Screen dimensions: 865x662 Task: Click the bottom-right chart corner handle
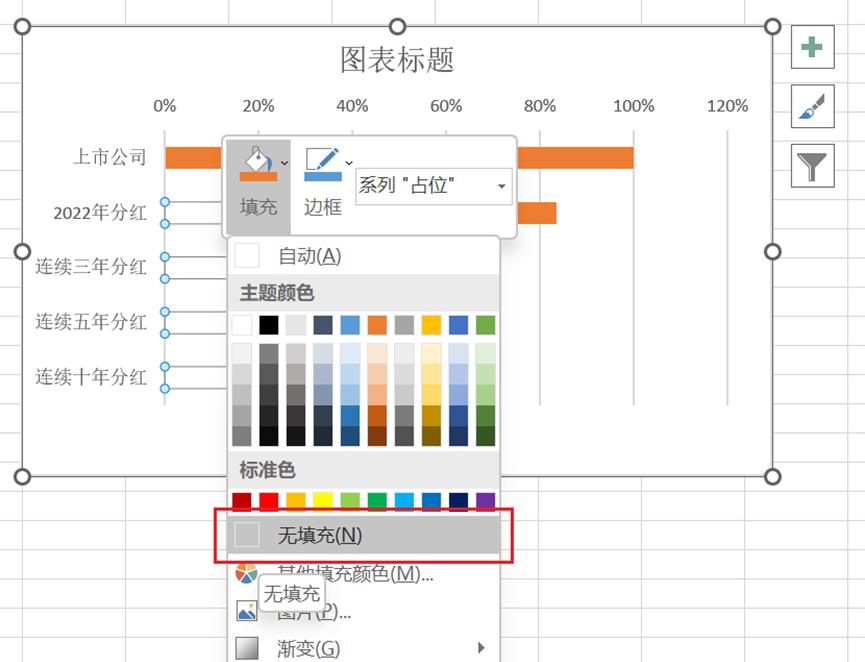click(772, 476)
